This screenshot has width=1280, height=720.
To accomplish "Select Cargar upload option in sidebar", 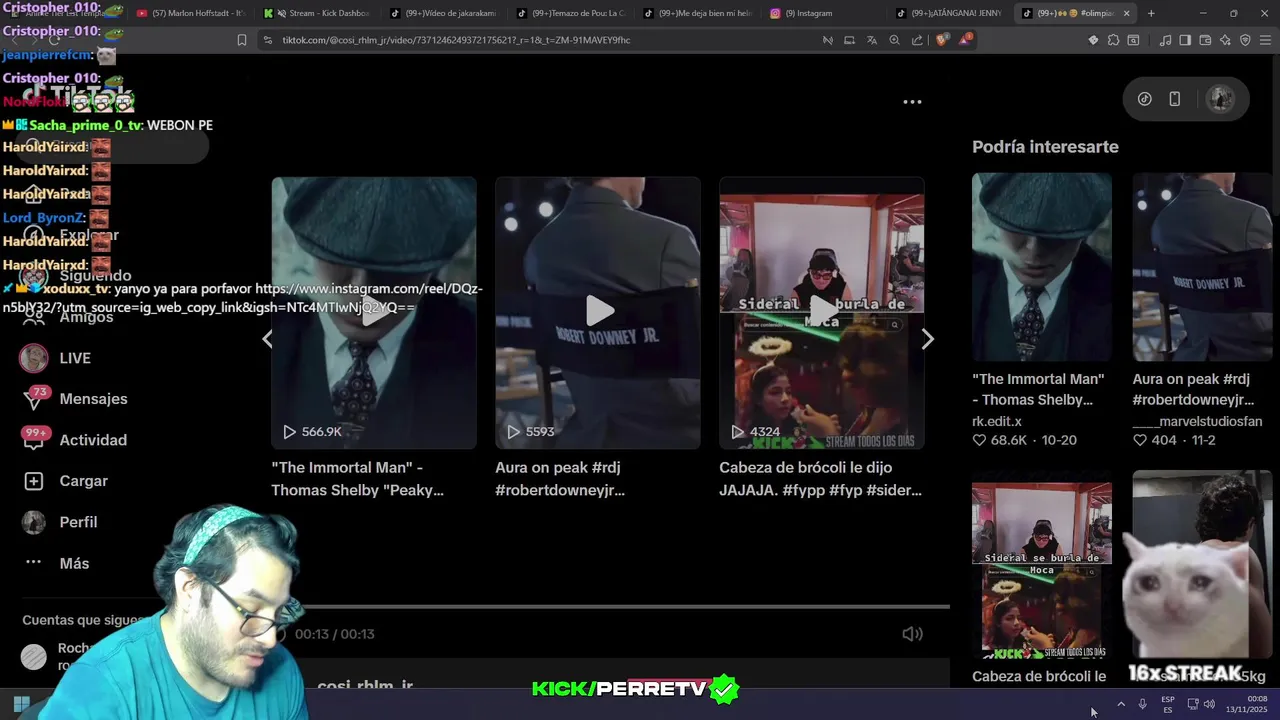I will [83, 481].
